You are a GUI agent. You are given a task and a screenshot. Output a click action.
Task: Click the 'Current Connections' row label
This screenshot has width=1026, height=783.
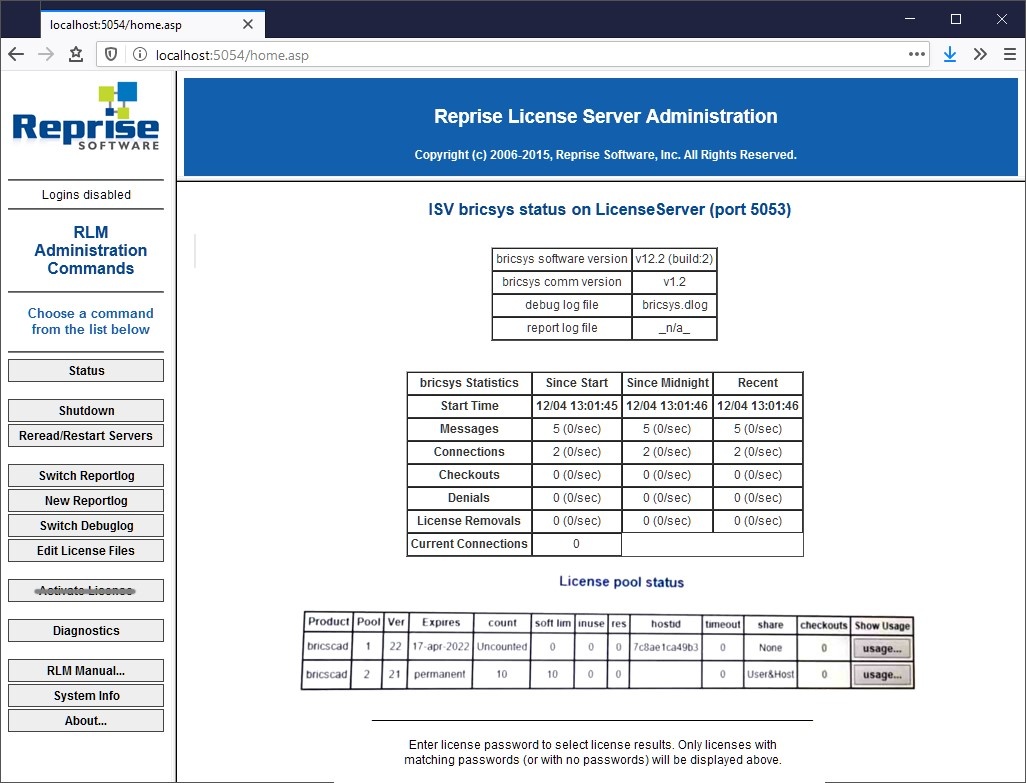[469, 544]
